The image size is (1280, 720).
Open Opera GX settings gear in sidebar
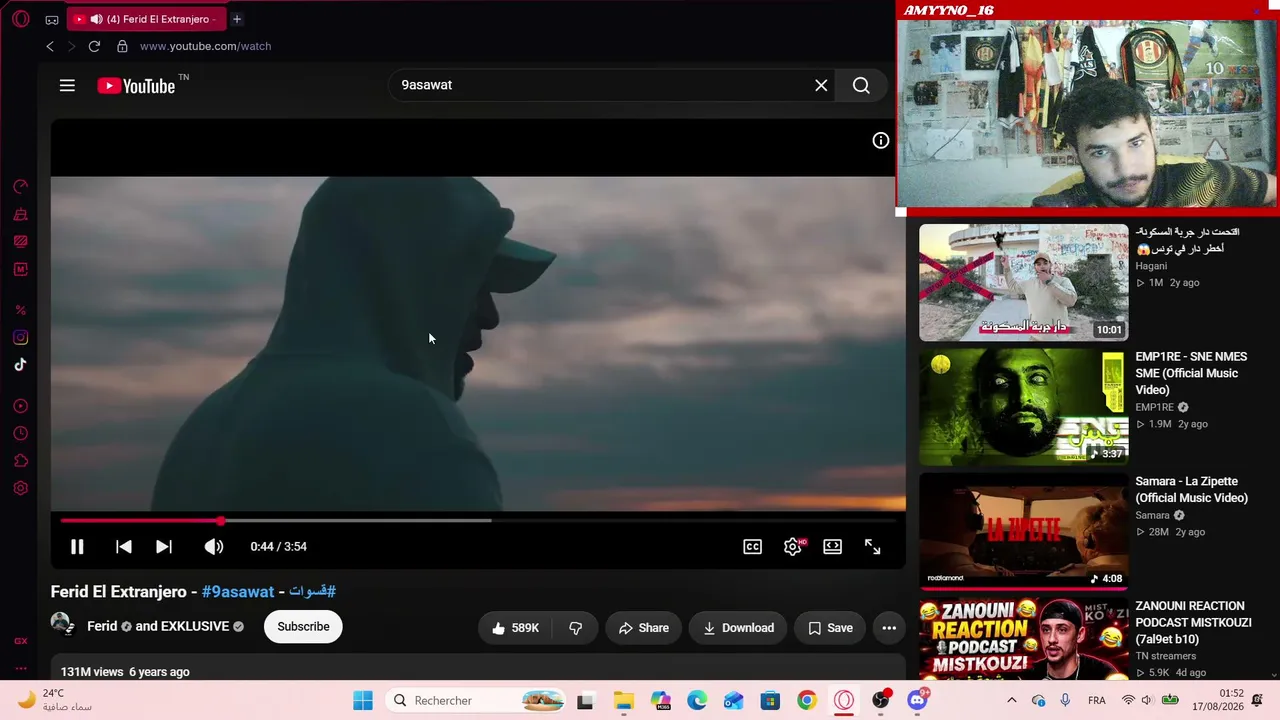pyautogui.click(x=20, y=488)
